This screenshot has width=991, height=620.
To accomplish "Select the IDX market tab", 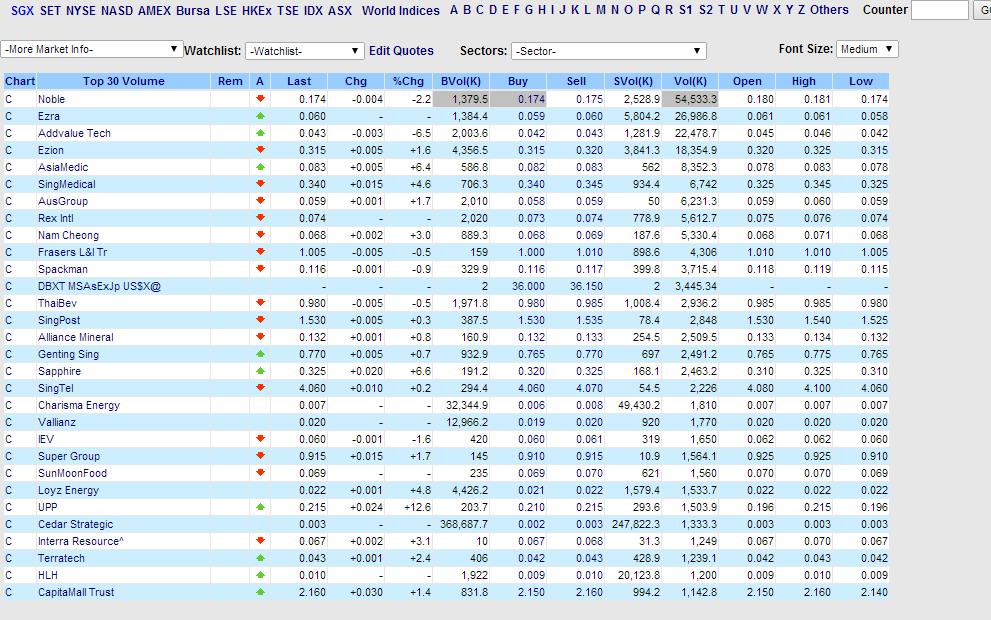I will pos(313,11).
